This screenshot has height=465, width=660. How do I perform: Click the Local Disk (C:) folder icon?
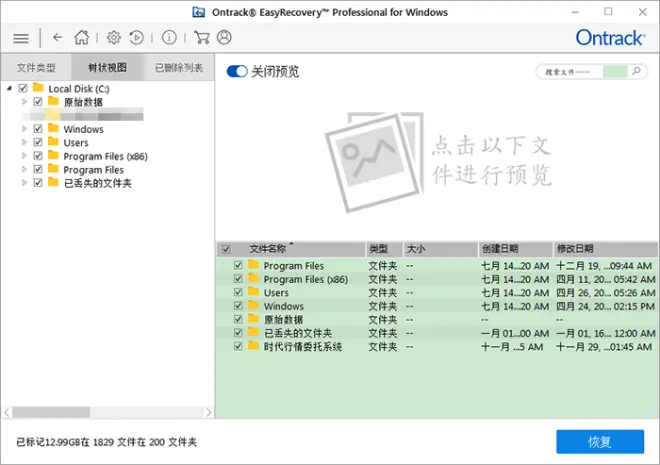pos(38,88)
